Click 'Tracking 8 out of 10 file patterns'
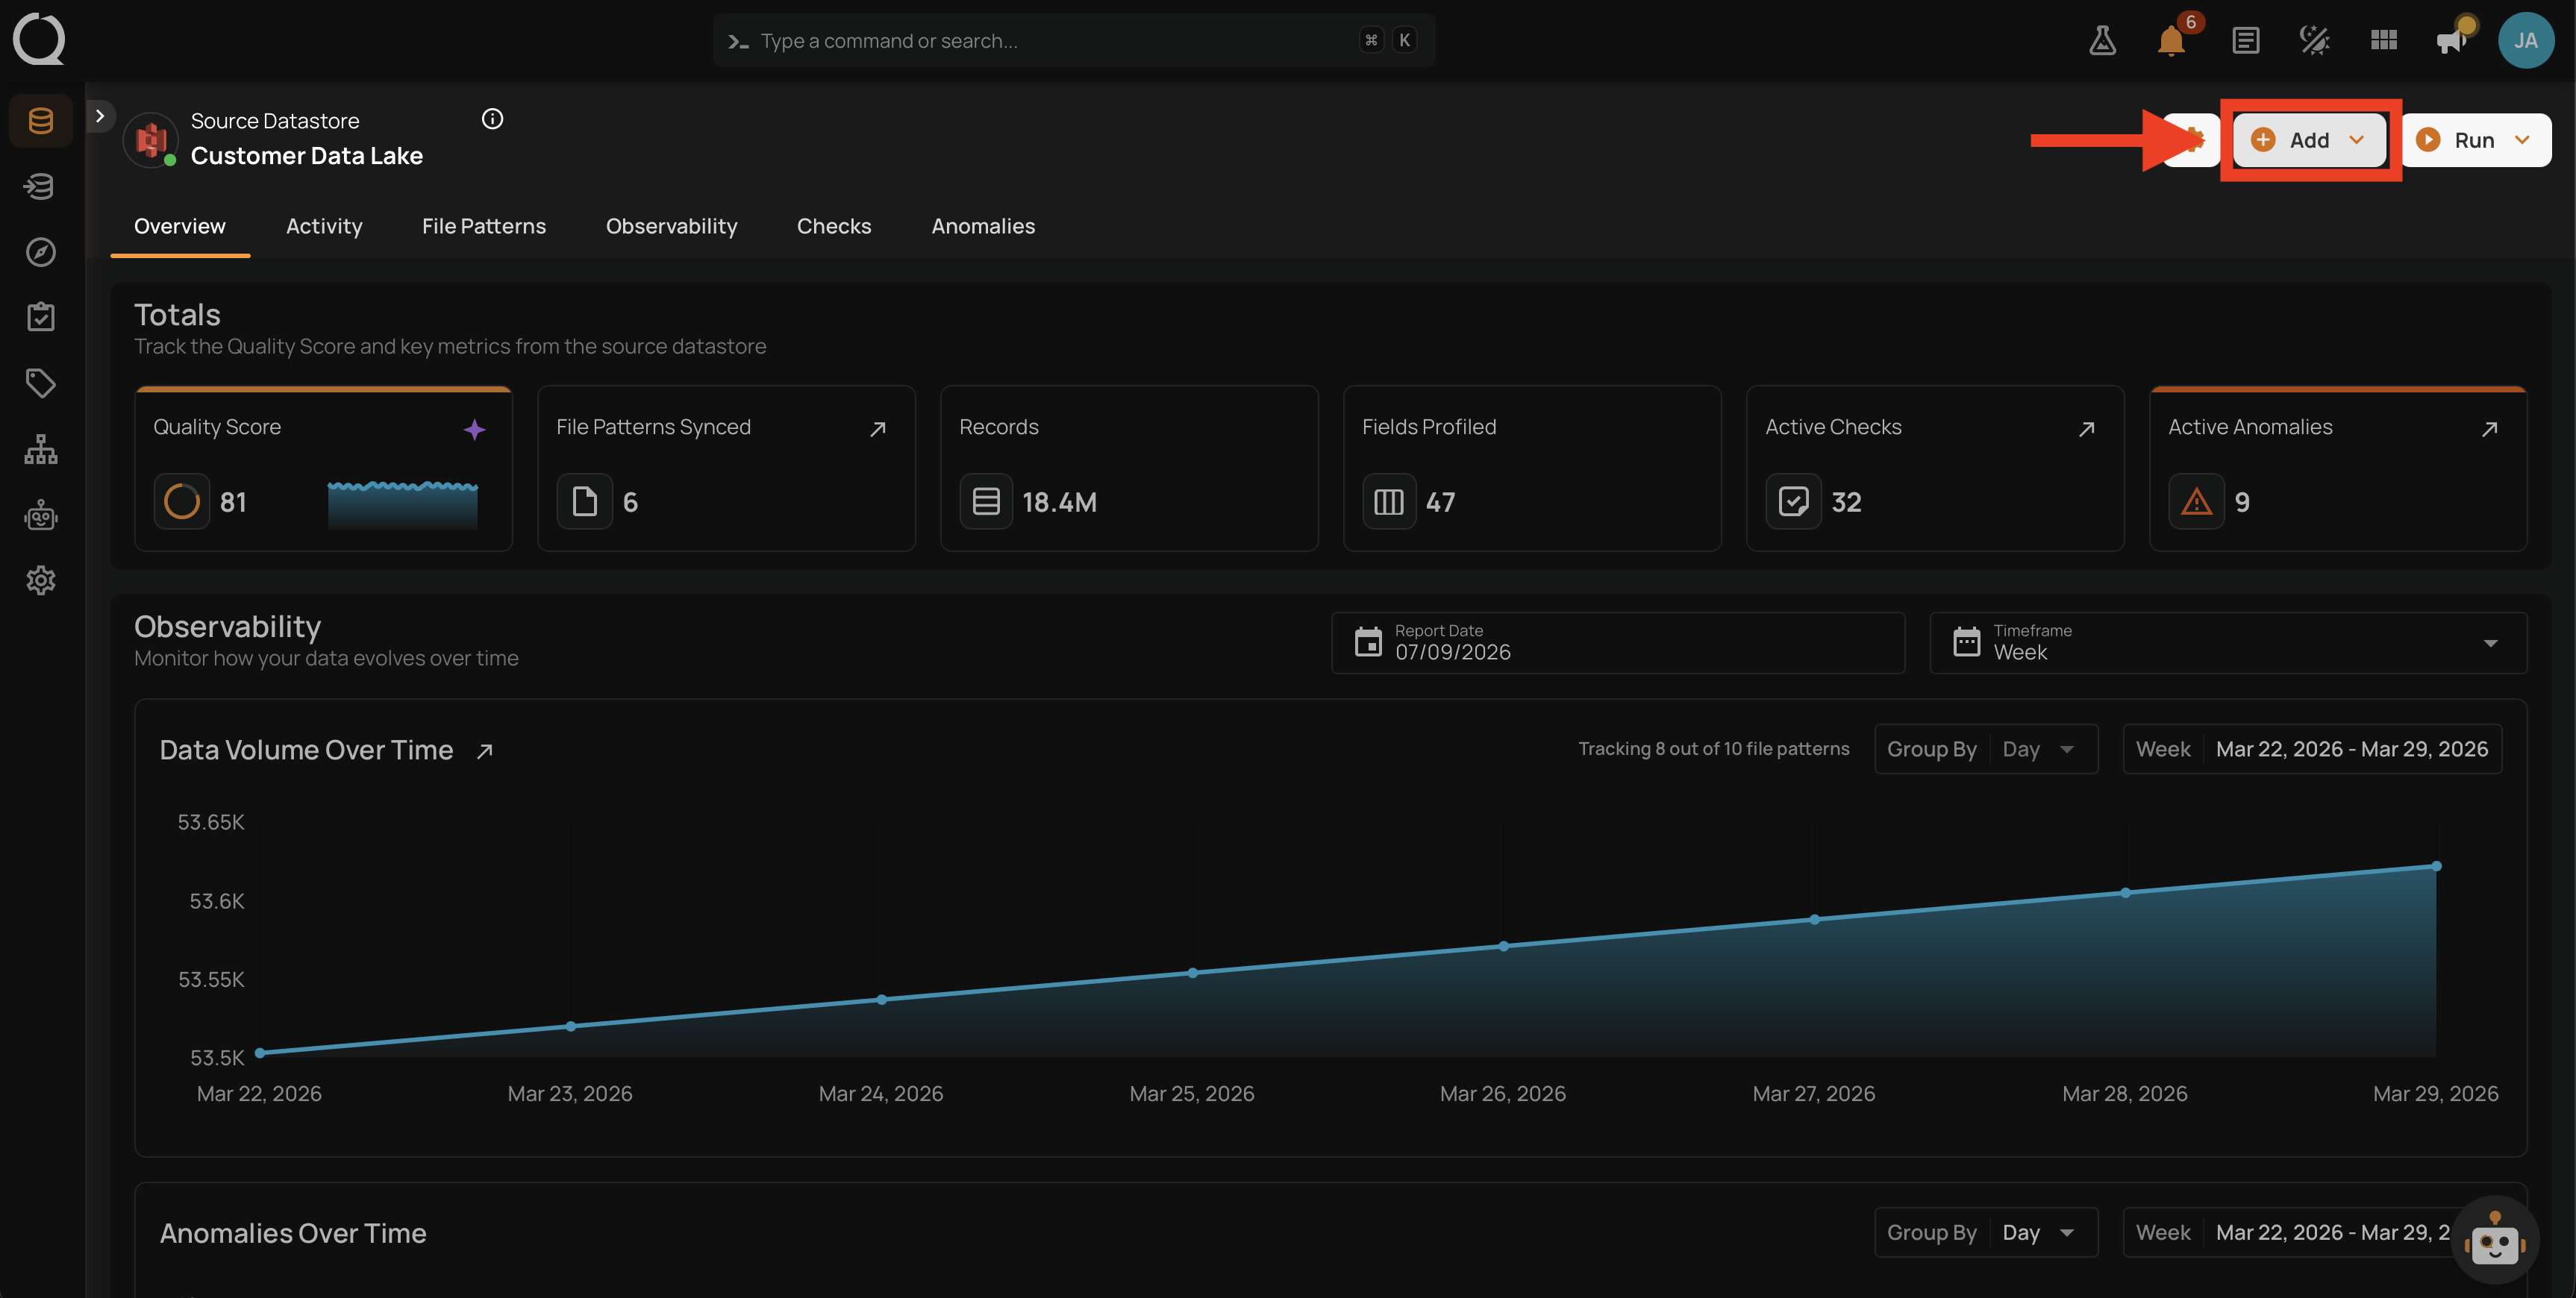The image size is (2576, 1298). [1713, 749]
